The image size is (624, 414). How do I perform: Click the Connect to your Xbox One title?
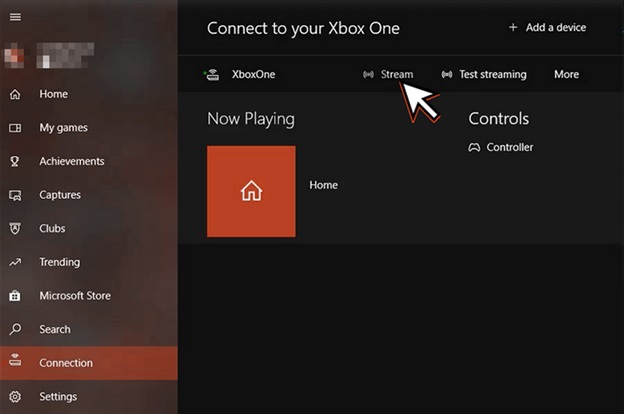303,29
